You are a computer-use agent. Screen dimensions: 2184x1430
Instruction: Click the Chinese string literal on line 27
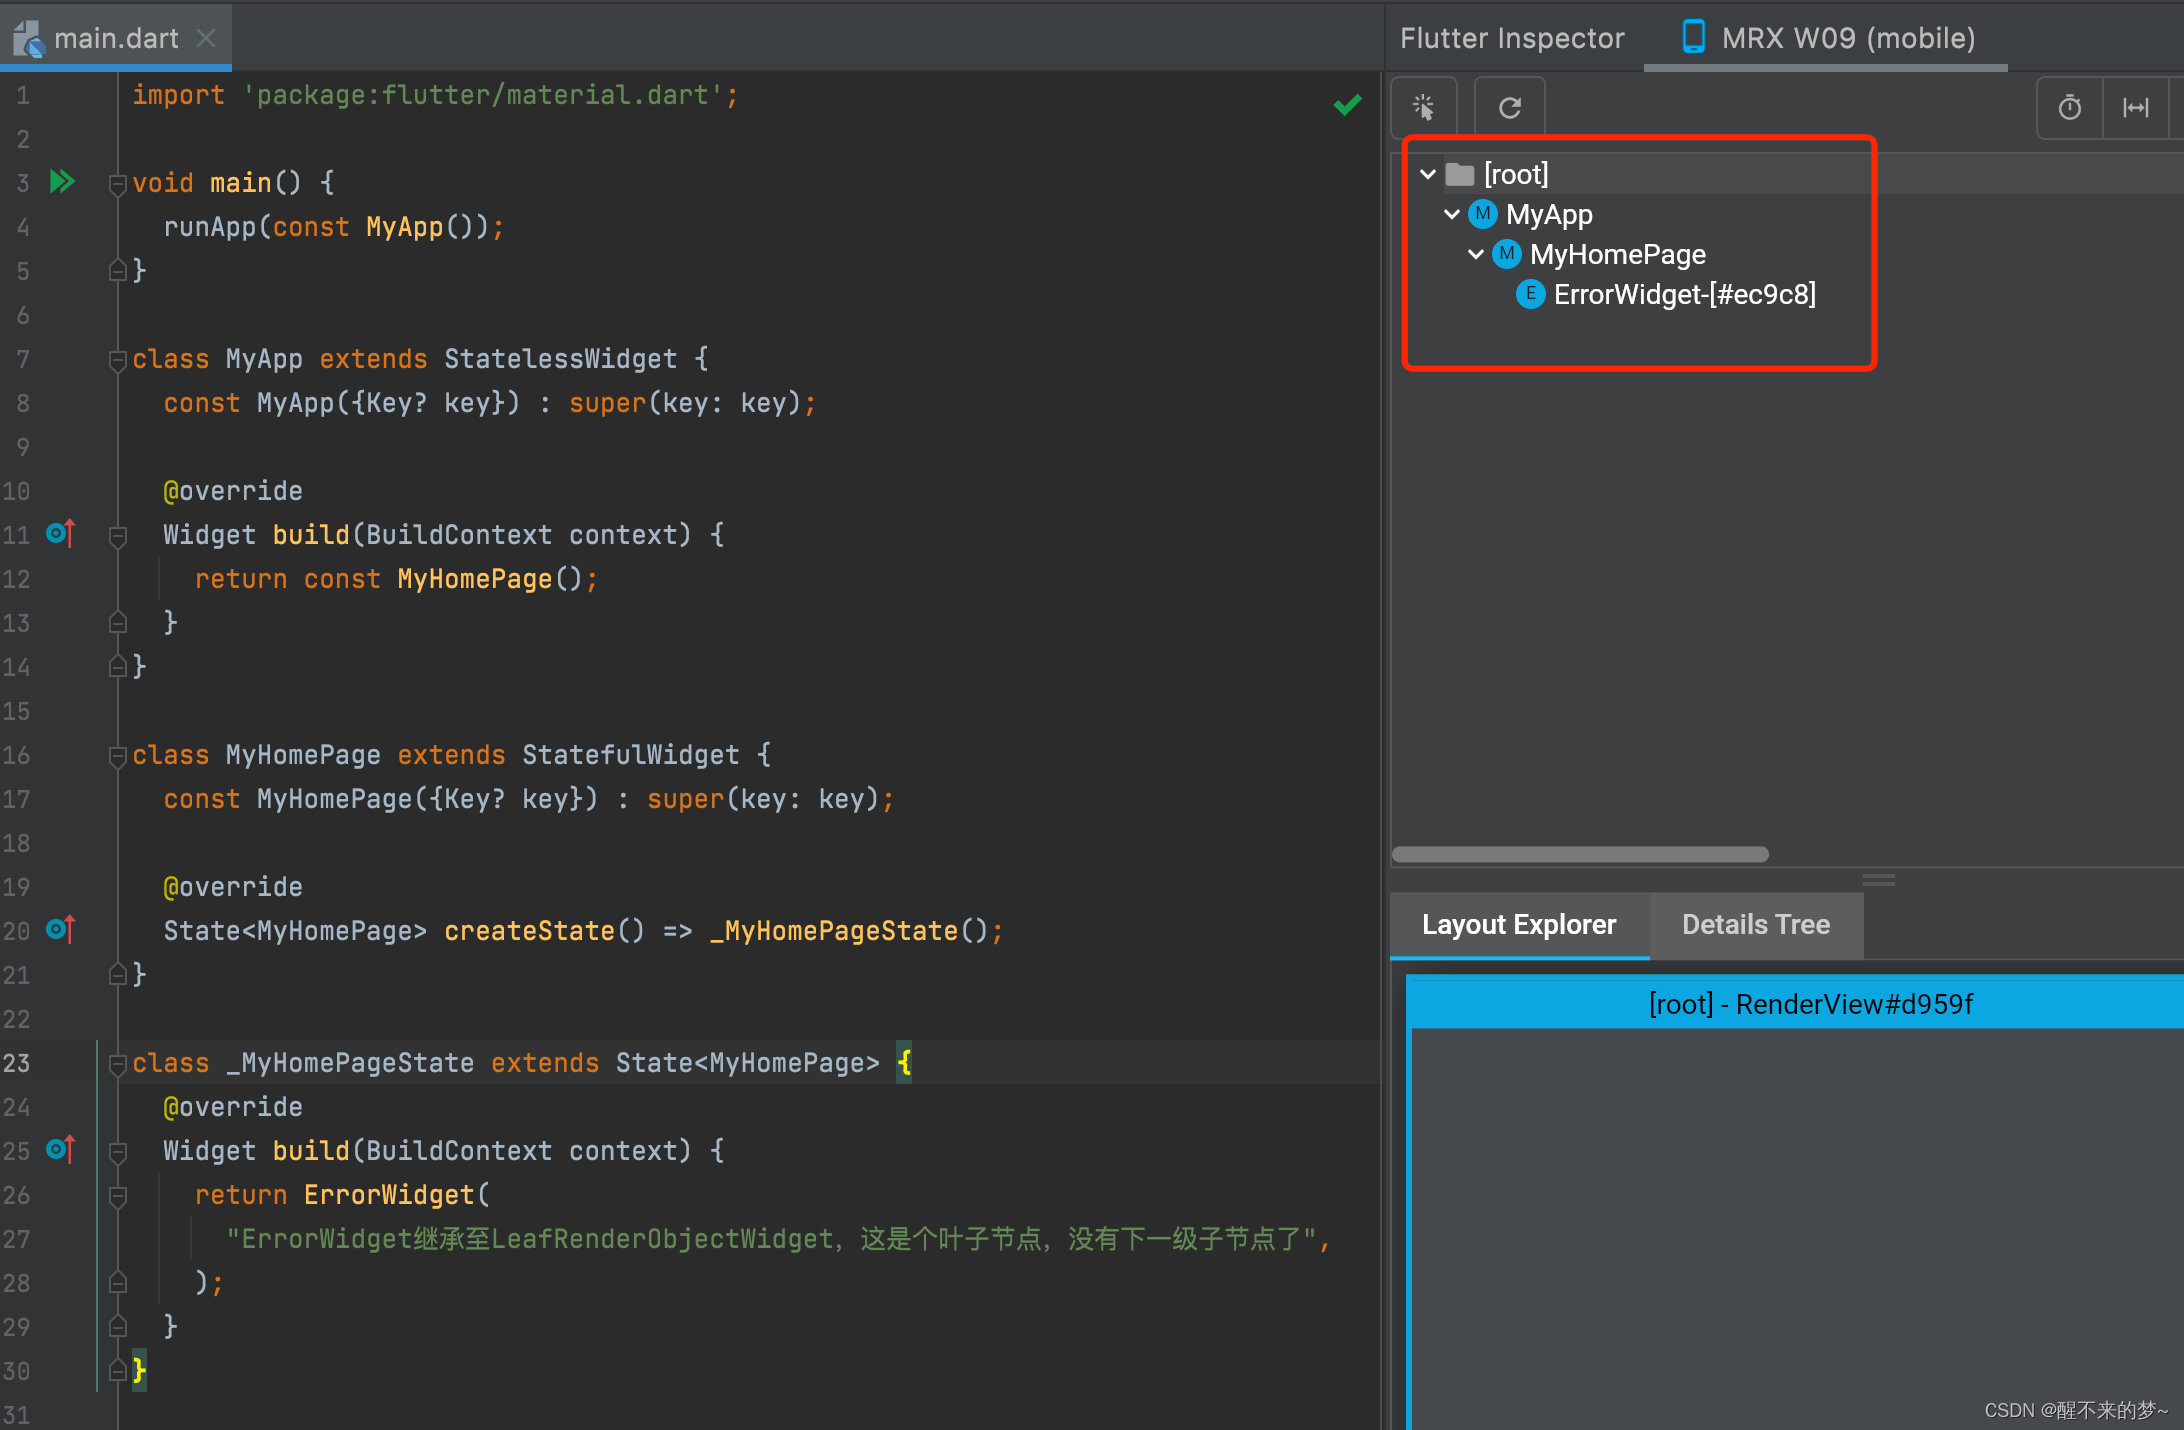click(771, 1239)
